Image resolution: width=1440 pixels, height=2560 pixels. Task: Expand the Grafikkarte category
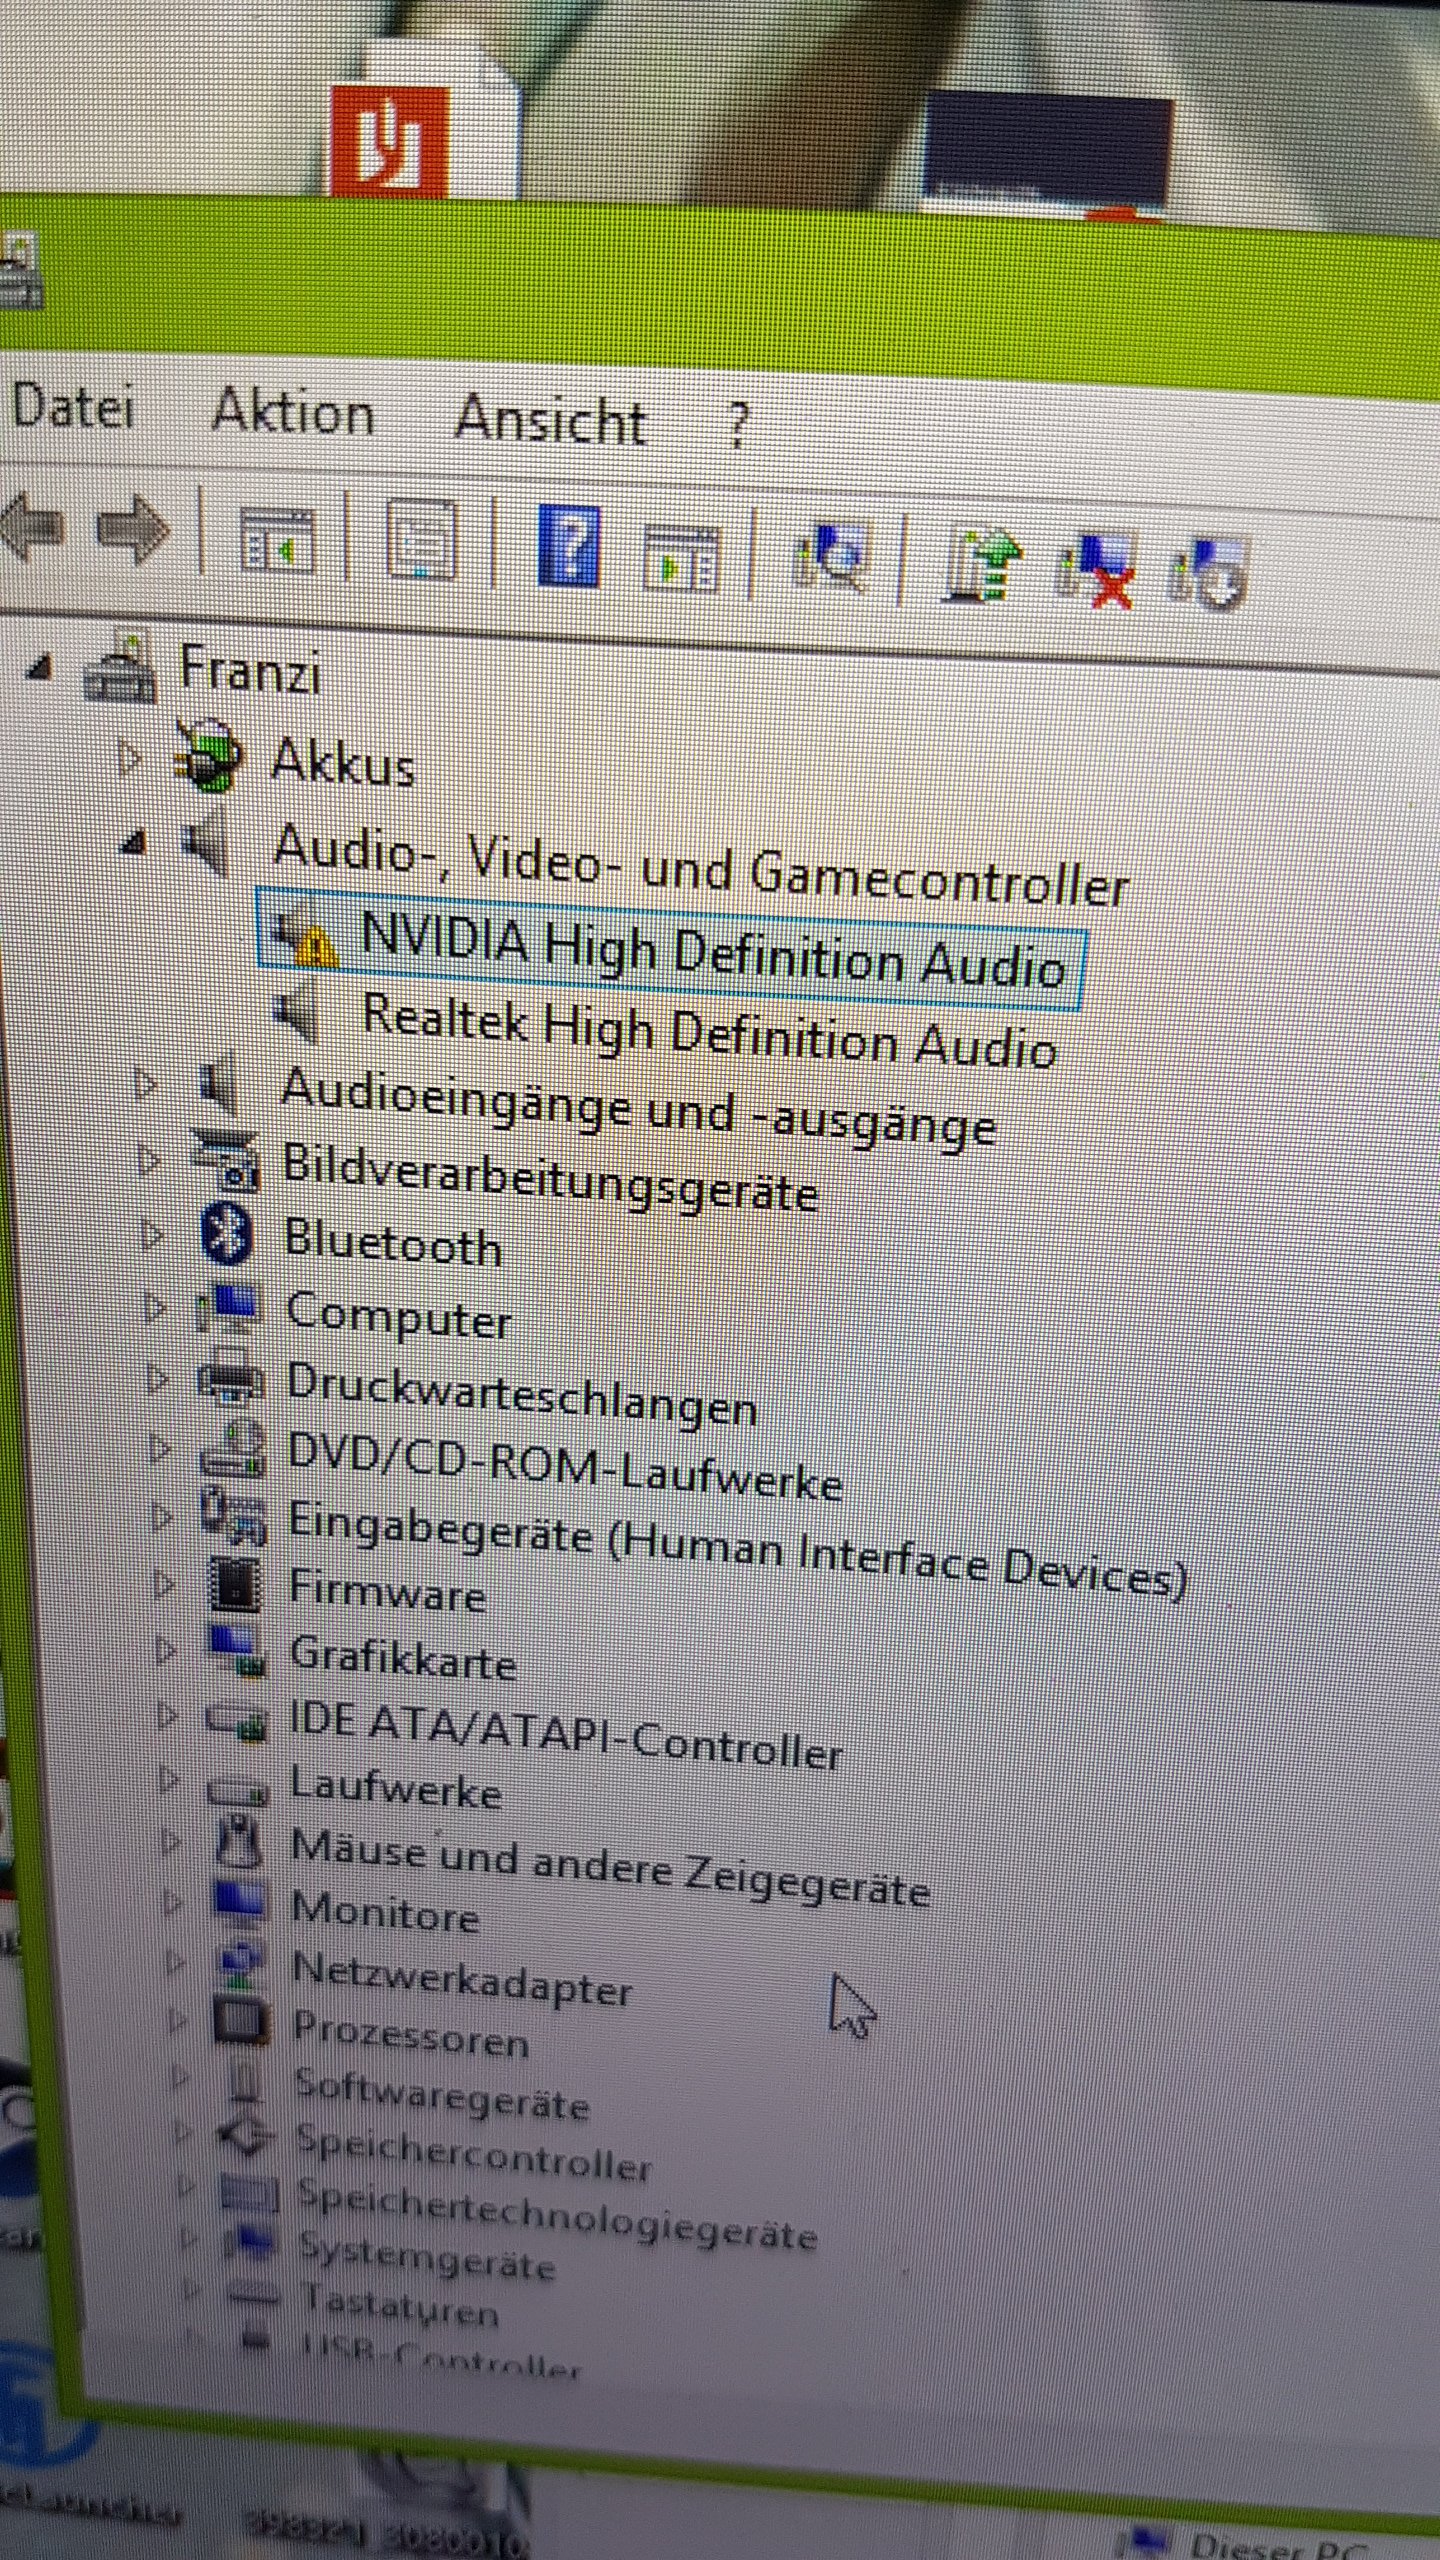[165, 1648]
